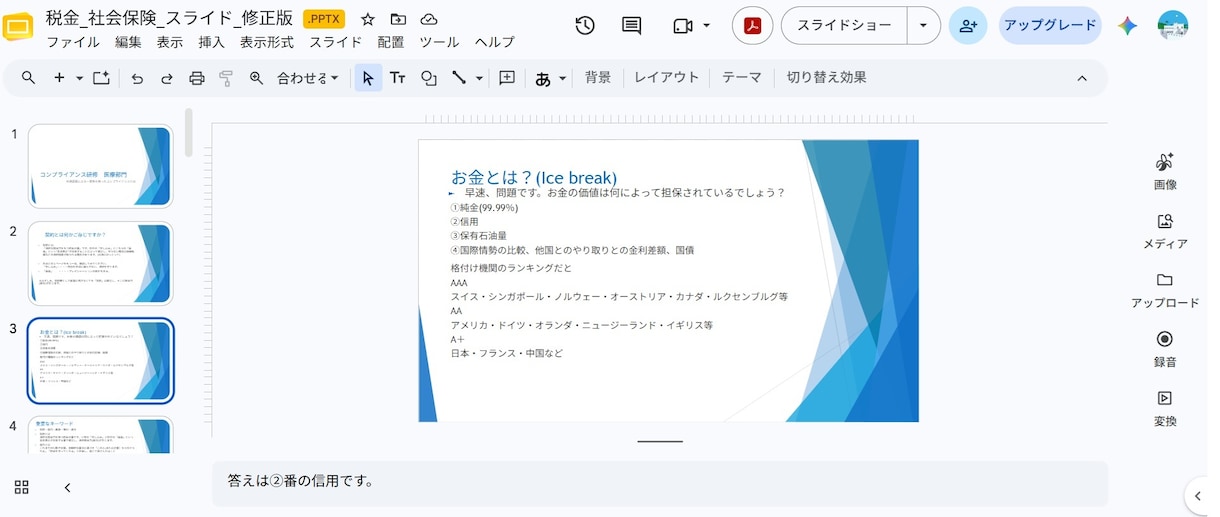Select slide 2 thumbnail
The height and width of the screenshot is (517, 1220).
coord(100,263)
